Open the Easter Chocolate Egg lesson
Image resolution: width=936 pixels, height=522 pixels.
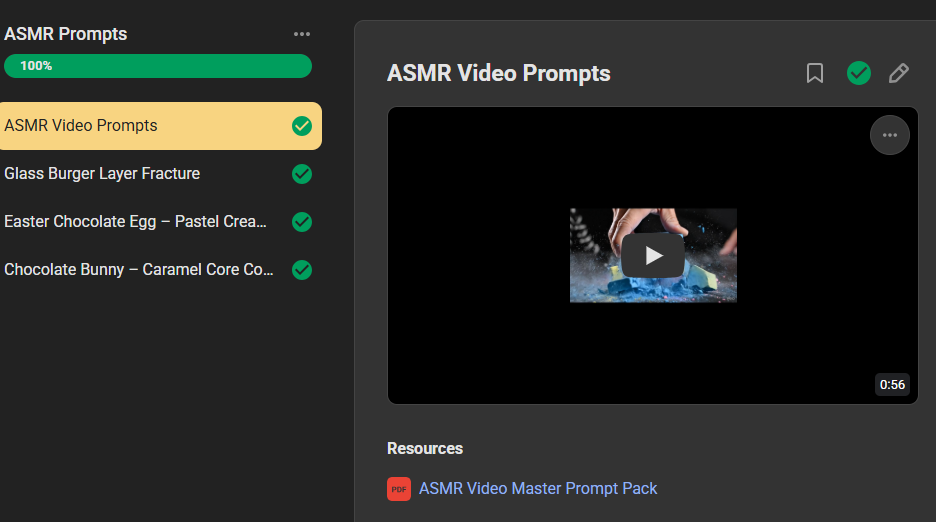(136, 222)
